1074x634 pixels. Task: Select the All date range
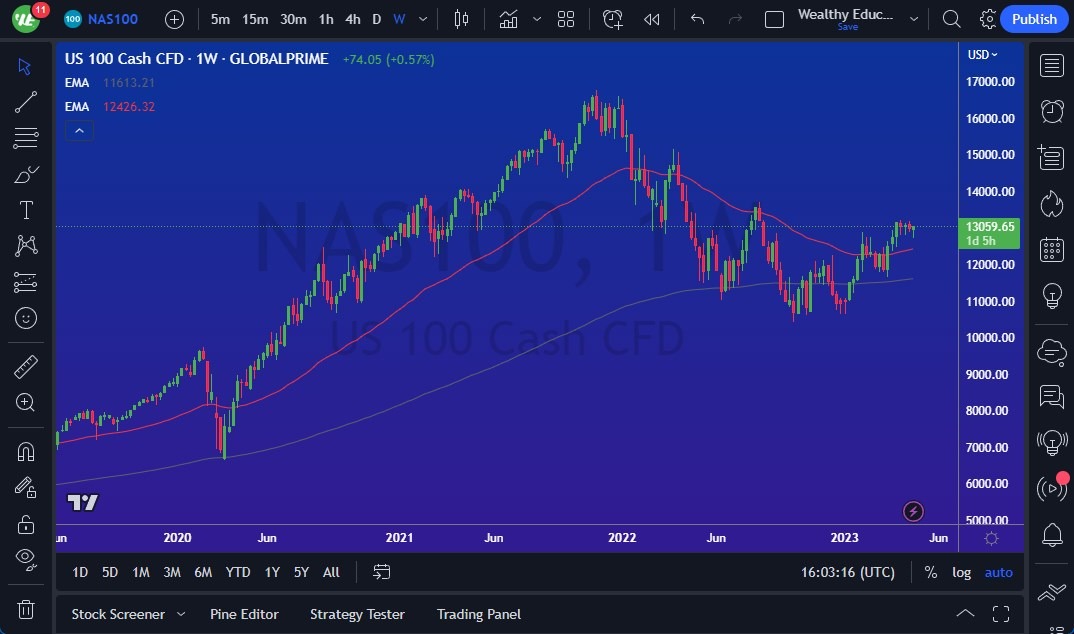coord(331,572)
